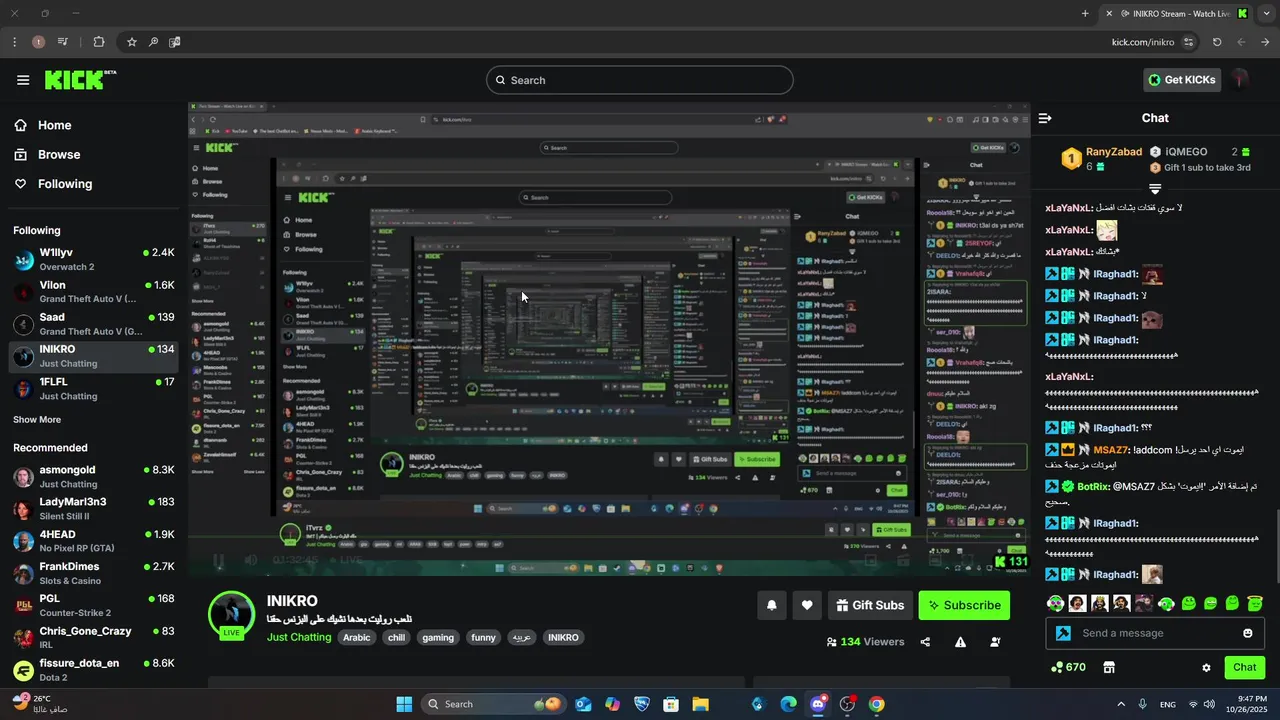This screenshot has height=720, width=1280.
Task: Click MSAZ7 username in chat
Action: click(x=1111, y=450)
